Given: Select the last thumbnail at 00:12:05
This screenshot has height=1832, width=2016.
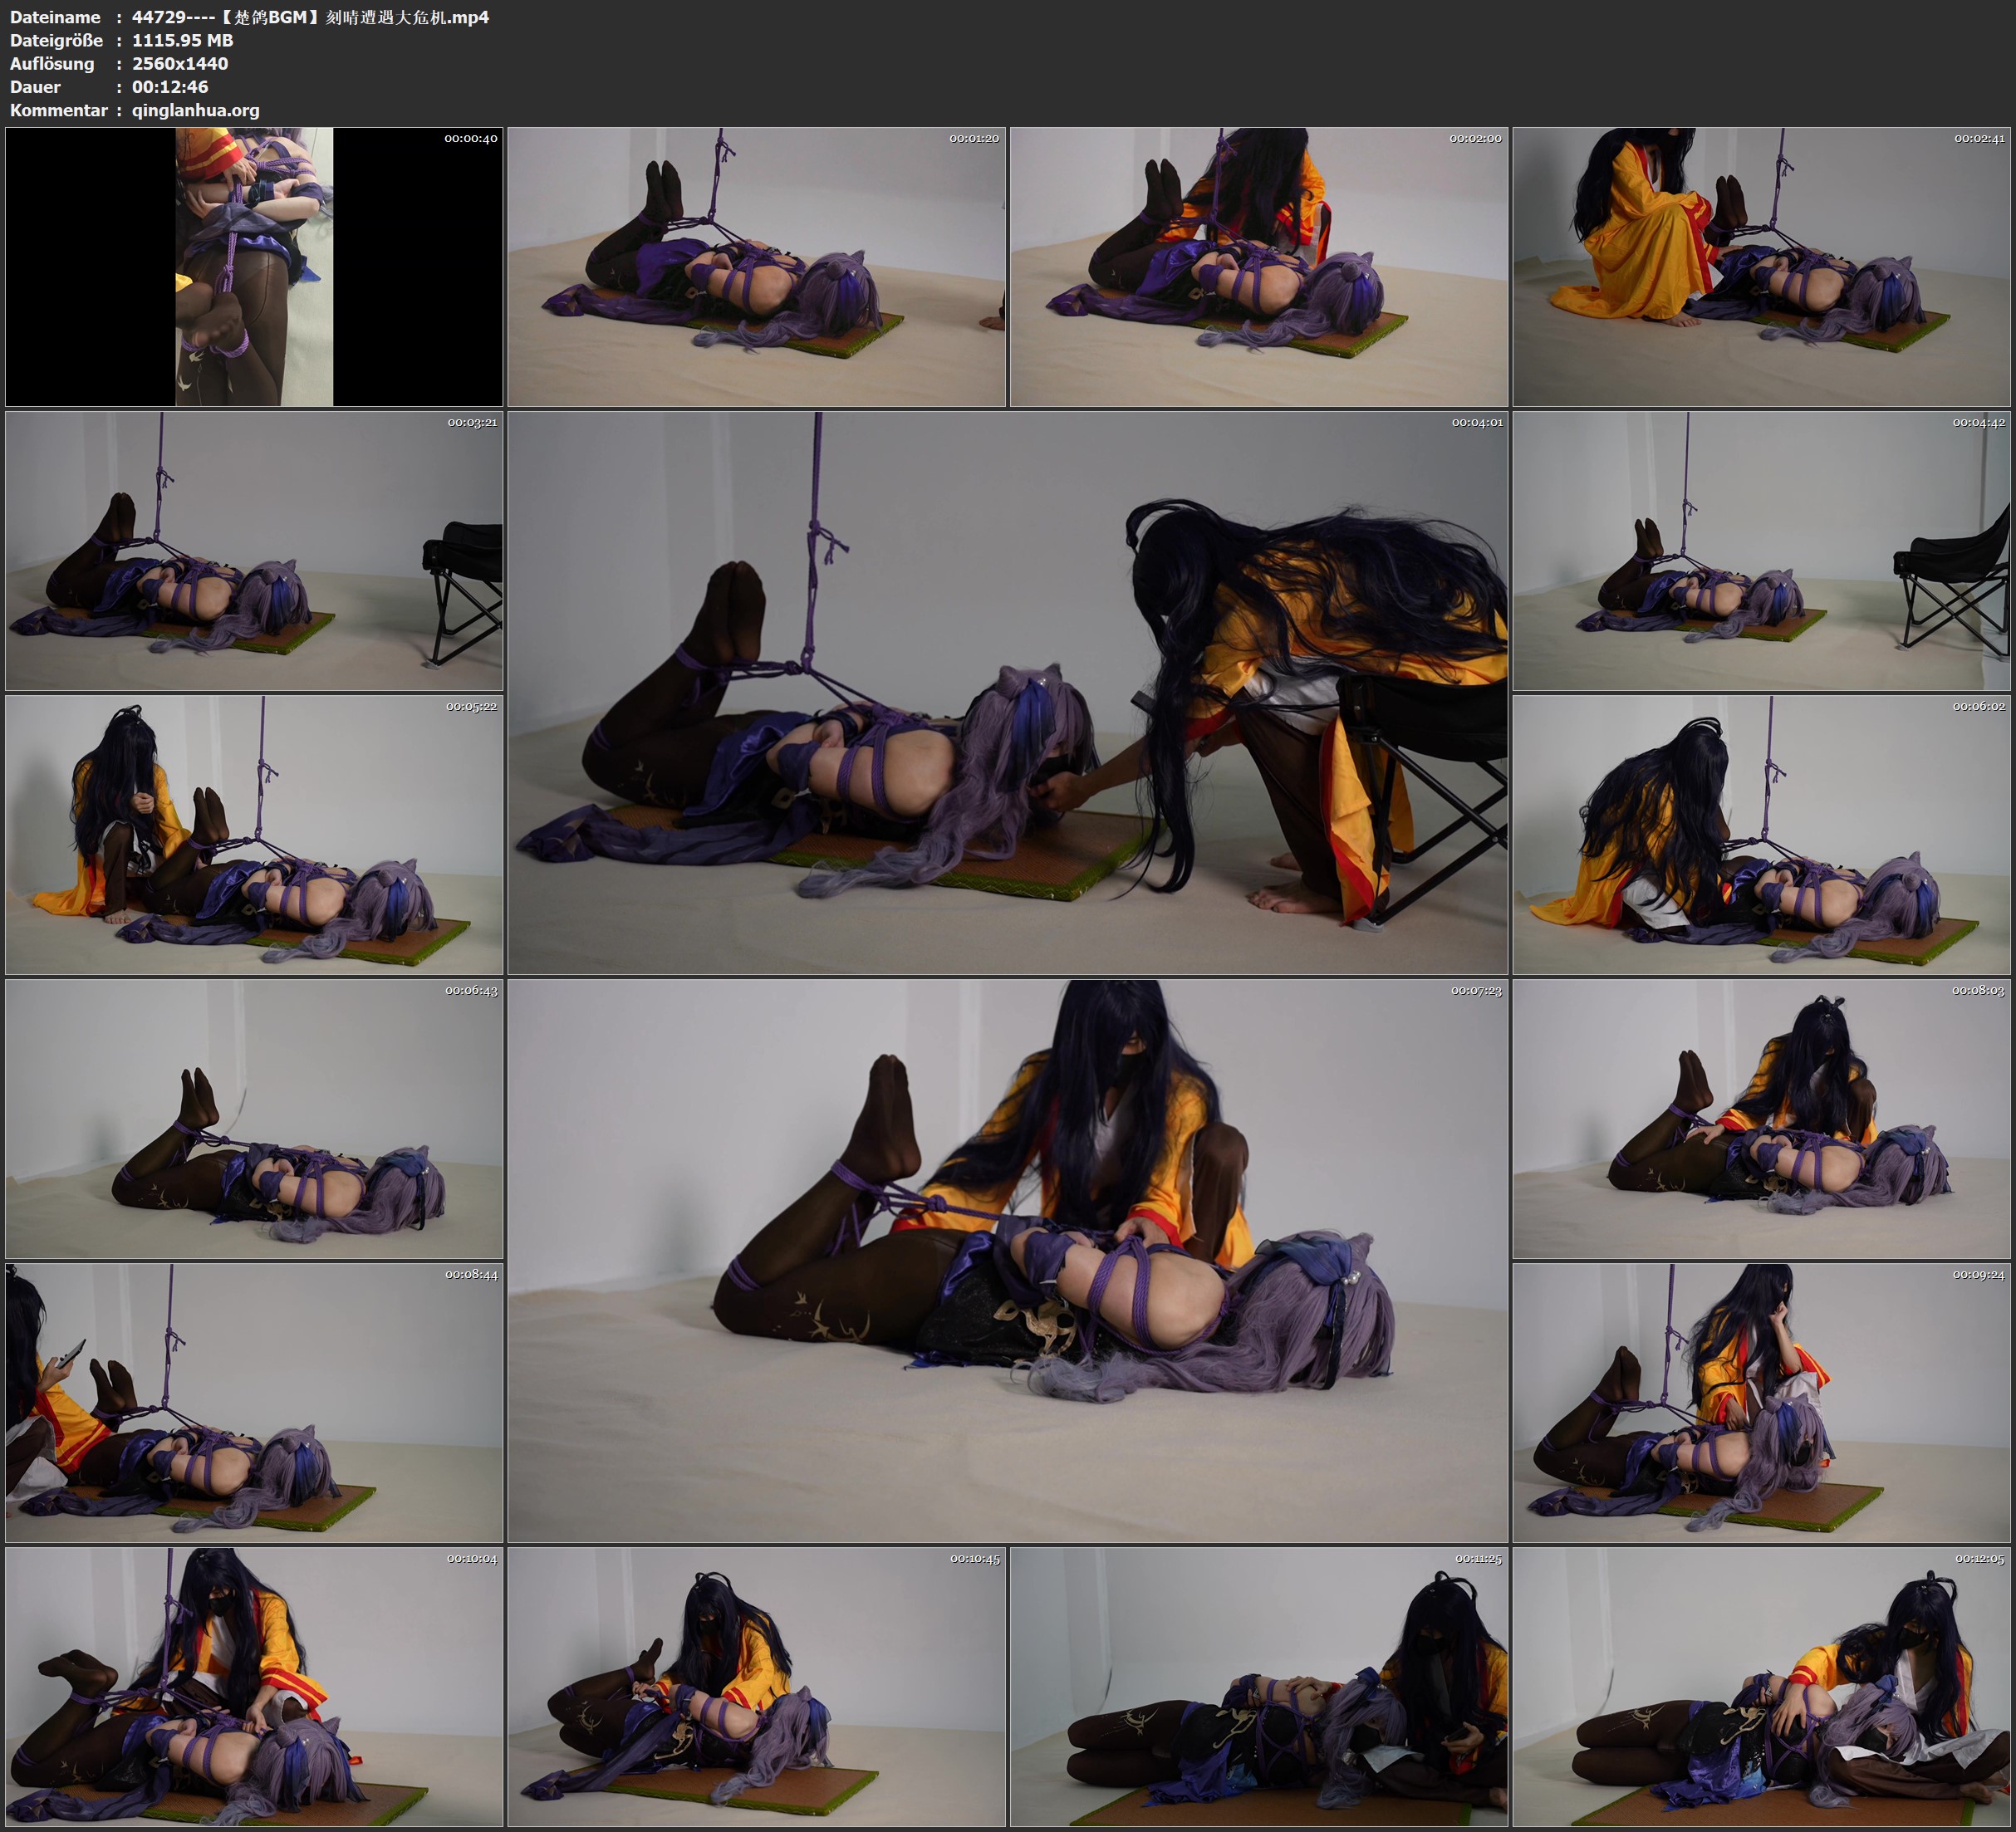Looking at the screenshot, I should pos(1761,1686).
